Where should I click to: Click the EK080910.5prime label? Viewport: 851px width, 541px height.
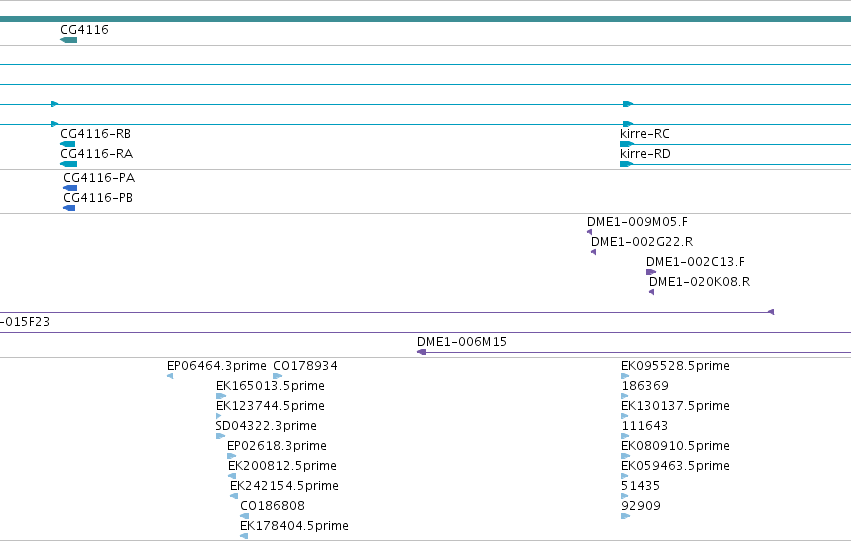click(x=675, y=446)
